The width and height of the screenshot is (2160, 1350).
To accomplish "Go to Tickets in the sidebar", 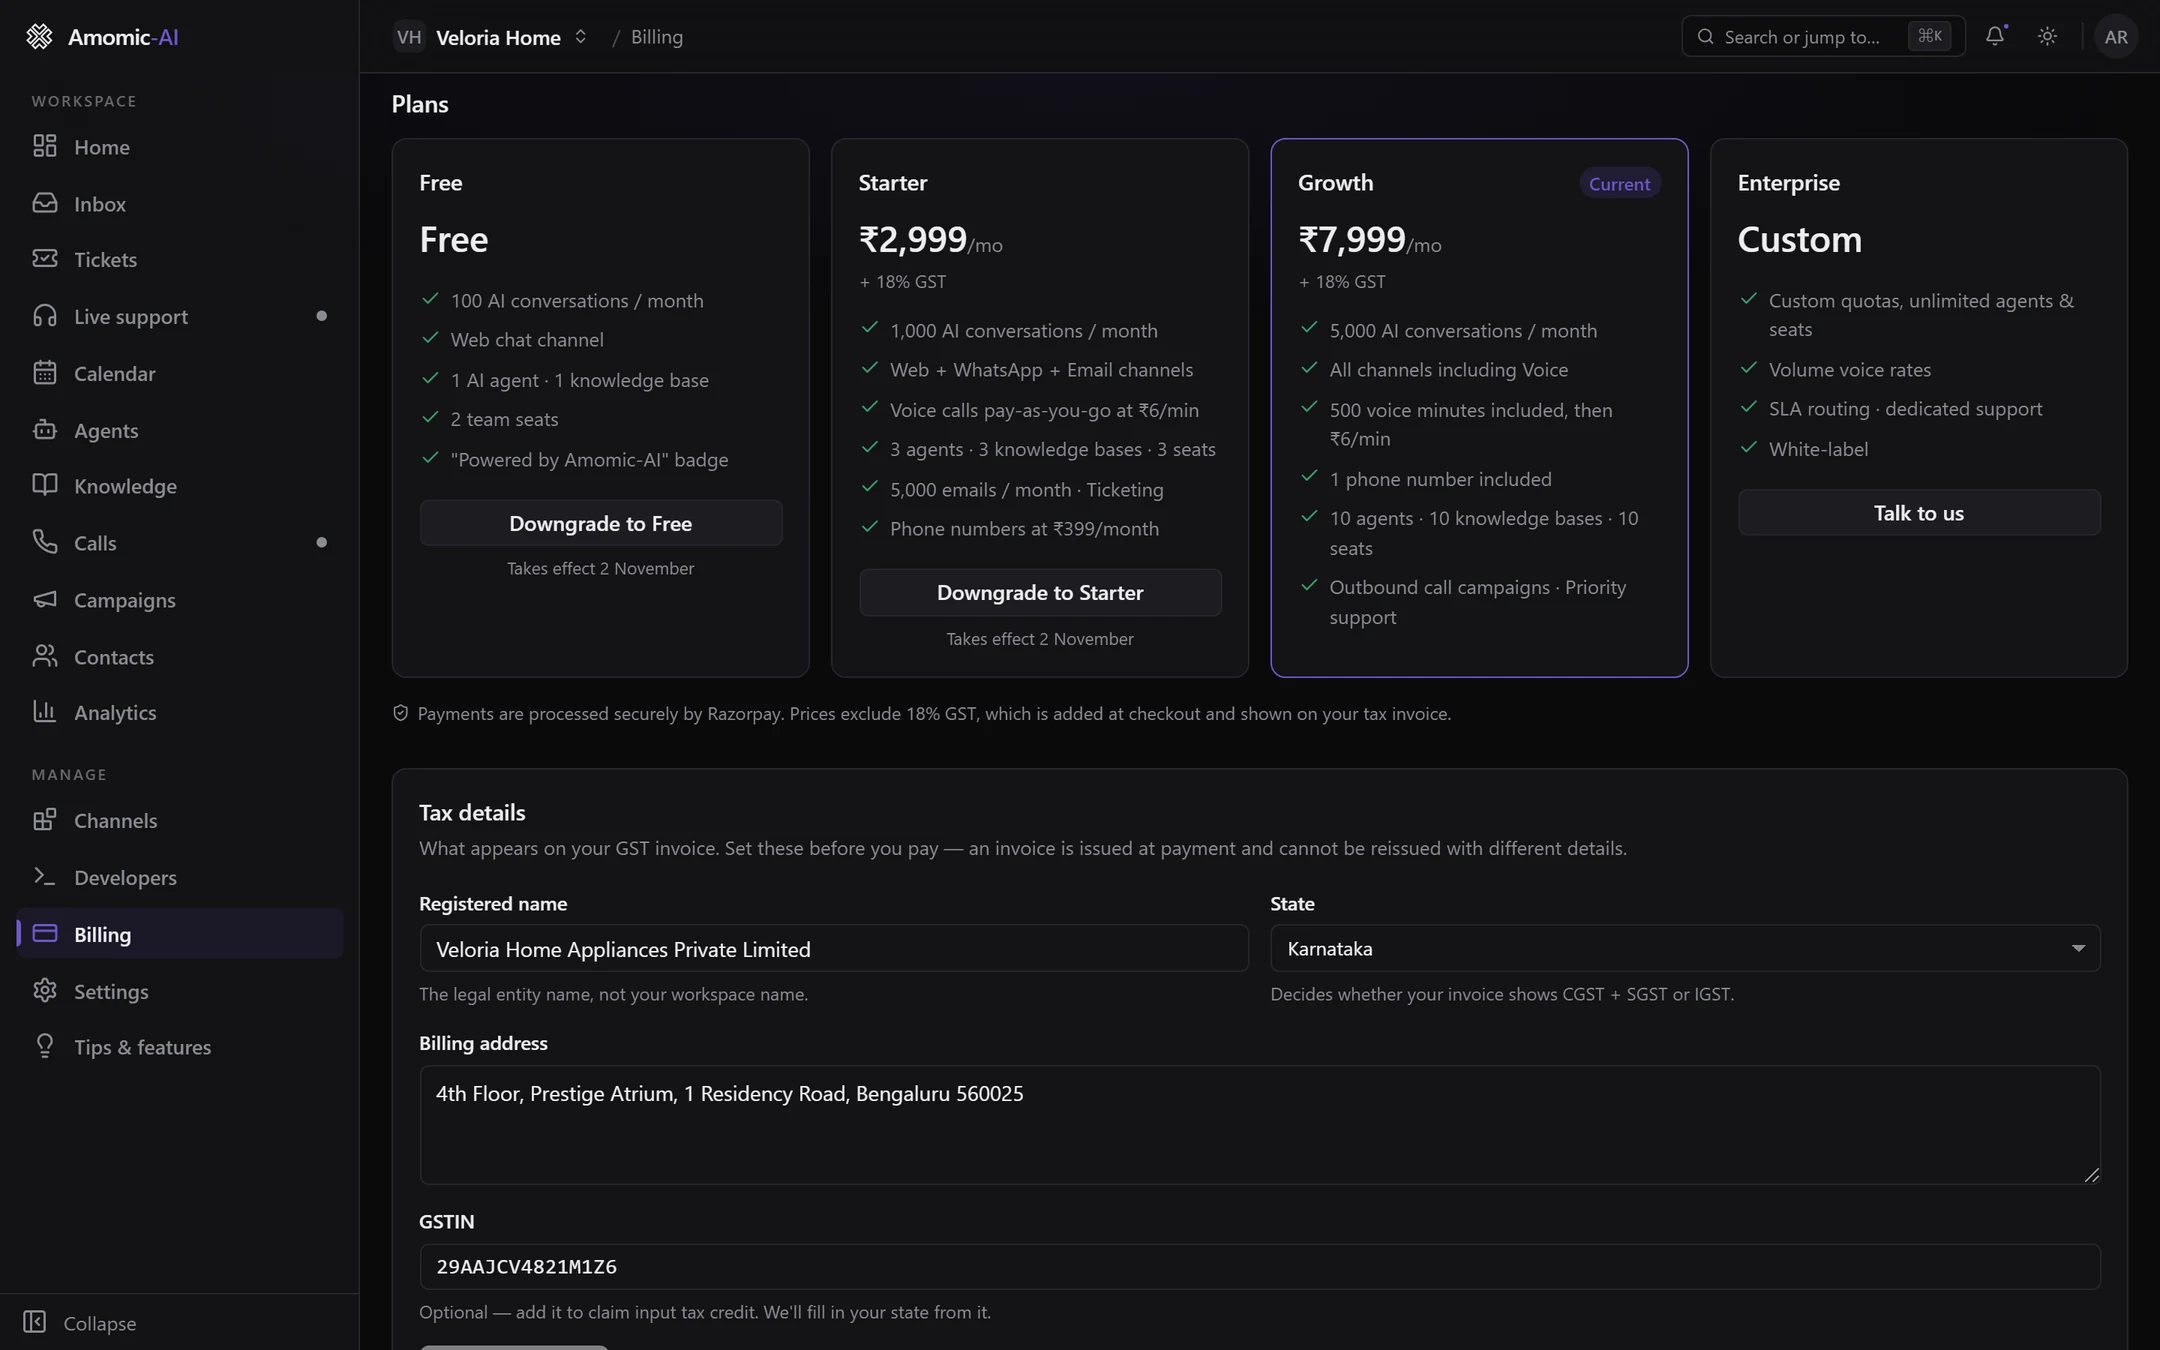I will pos(180,260).
